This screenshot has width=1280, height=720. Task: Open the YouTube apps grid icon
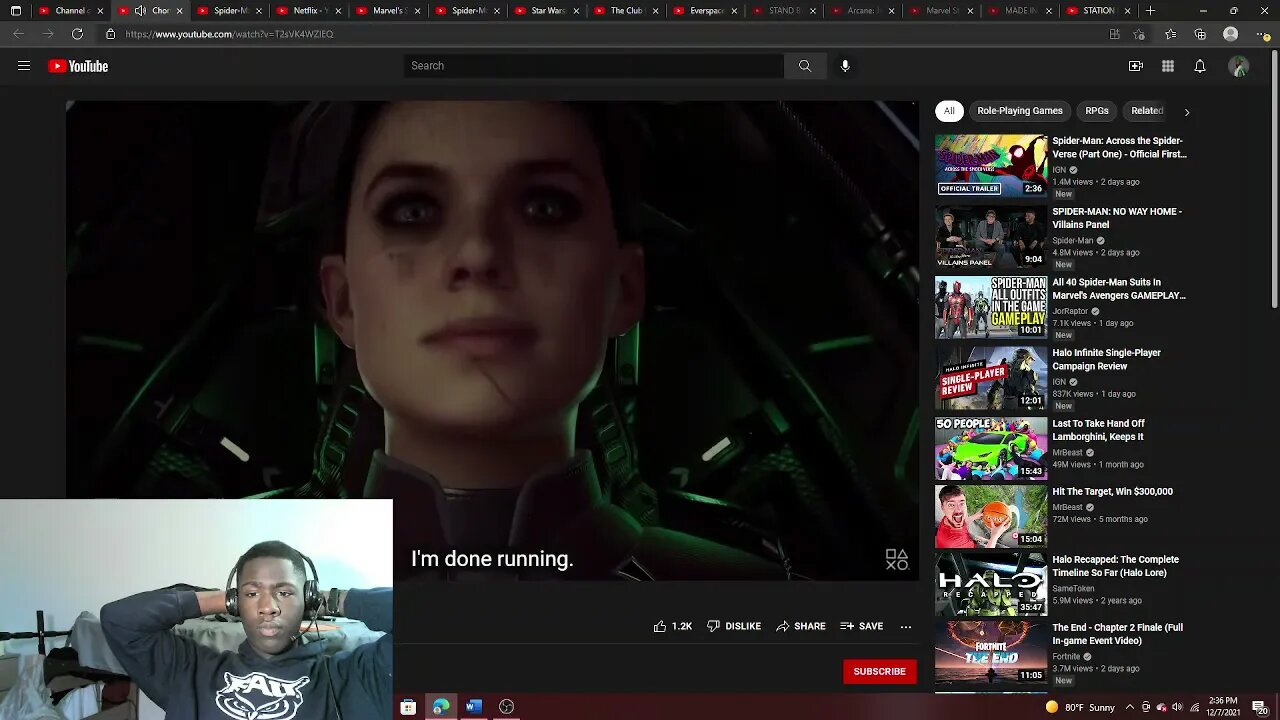(1168, 66)
